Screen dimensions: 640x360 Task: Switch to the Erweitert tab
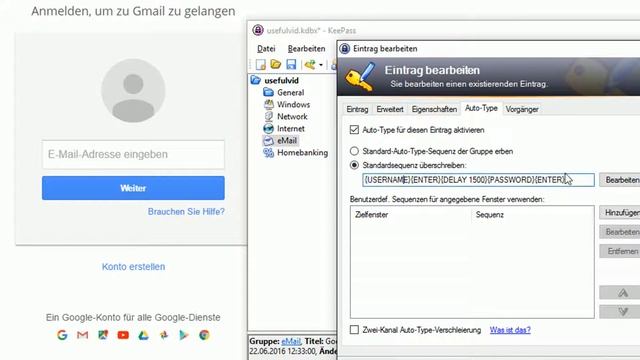[390, 109]
